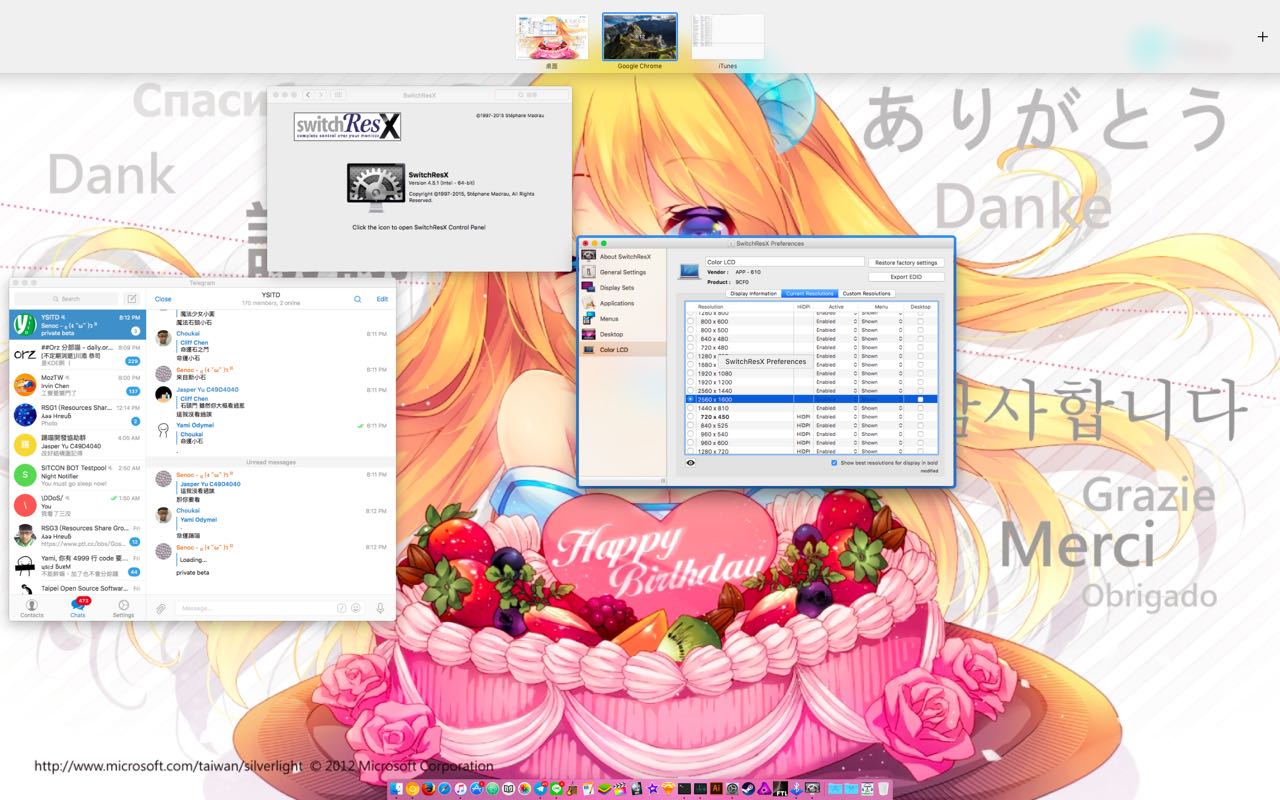Switch to the iTunes space thumbnail

pyautogui.click(x=727, y=37)
